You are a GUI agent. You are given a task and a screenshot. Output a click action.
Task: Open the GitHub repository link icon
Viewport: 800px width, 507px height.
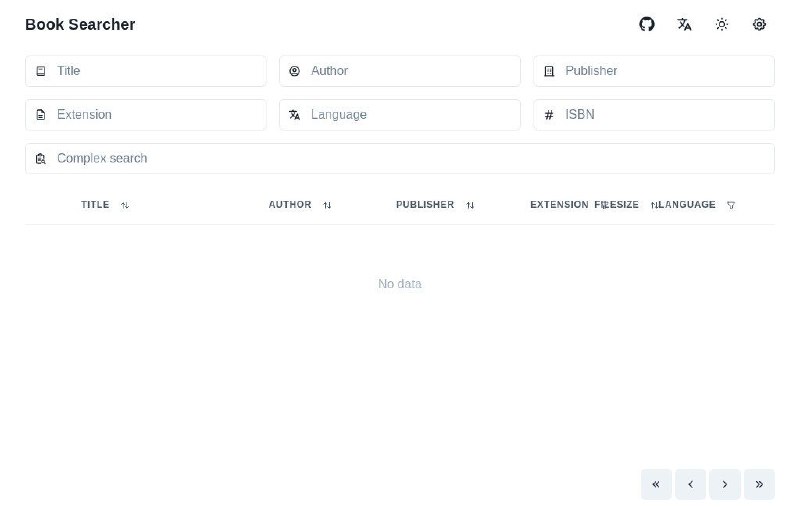tap(647, 24)
